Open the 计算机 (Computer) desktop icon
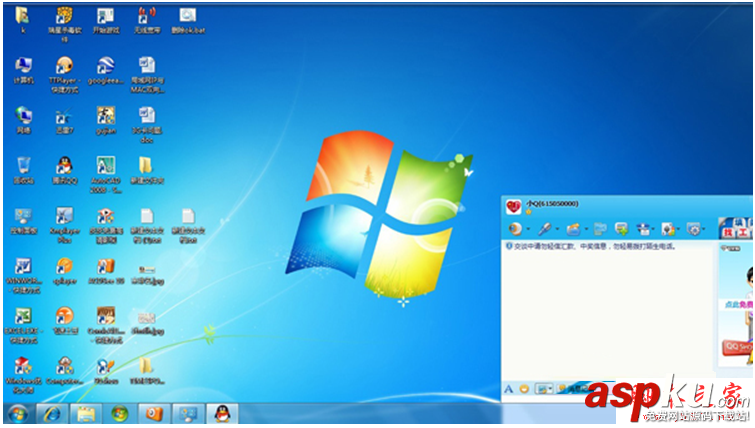This screenshot has width=755, height=428. (x=23, y=65)
